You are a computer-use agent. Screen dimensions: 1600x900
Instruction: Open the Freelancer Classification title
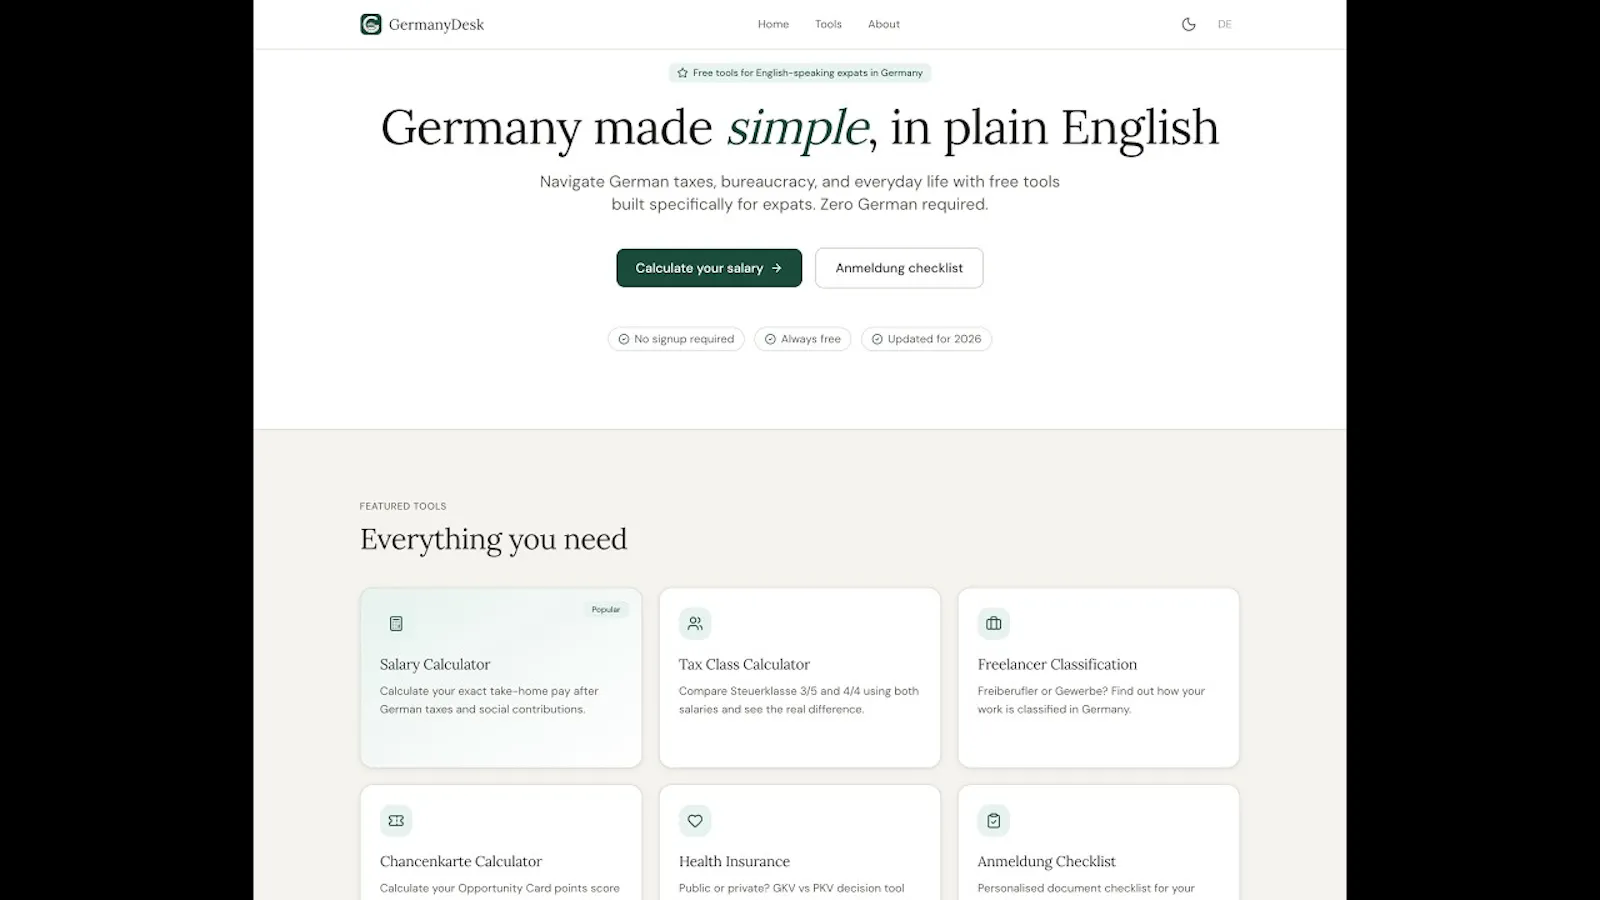[x=1057, y=664]
